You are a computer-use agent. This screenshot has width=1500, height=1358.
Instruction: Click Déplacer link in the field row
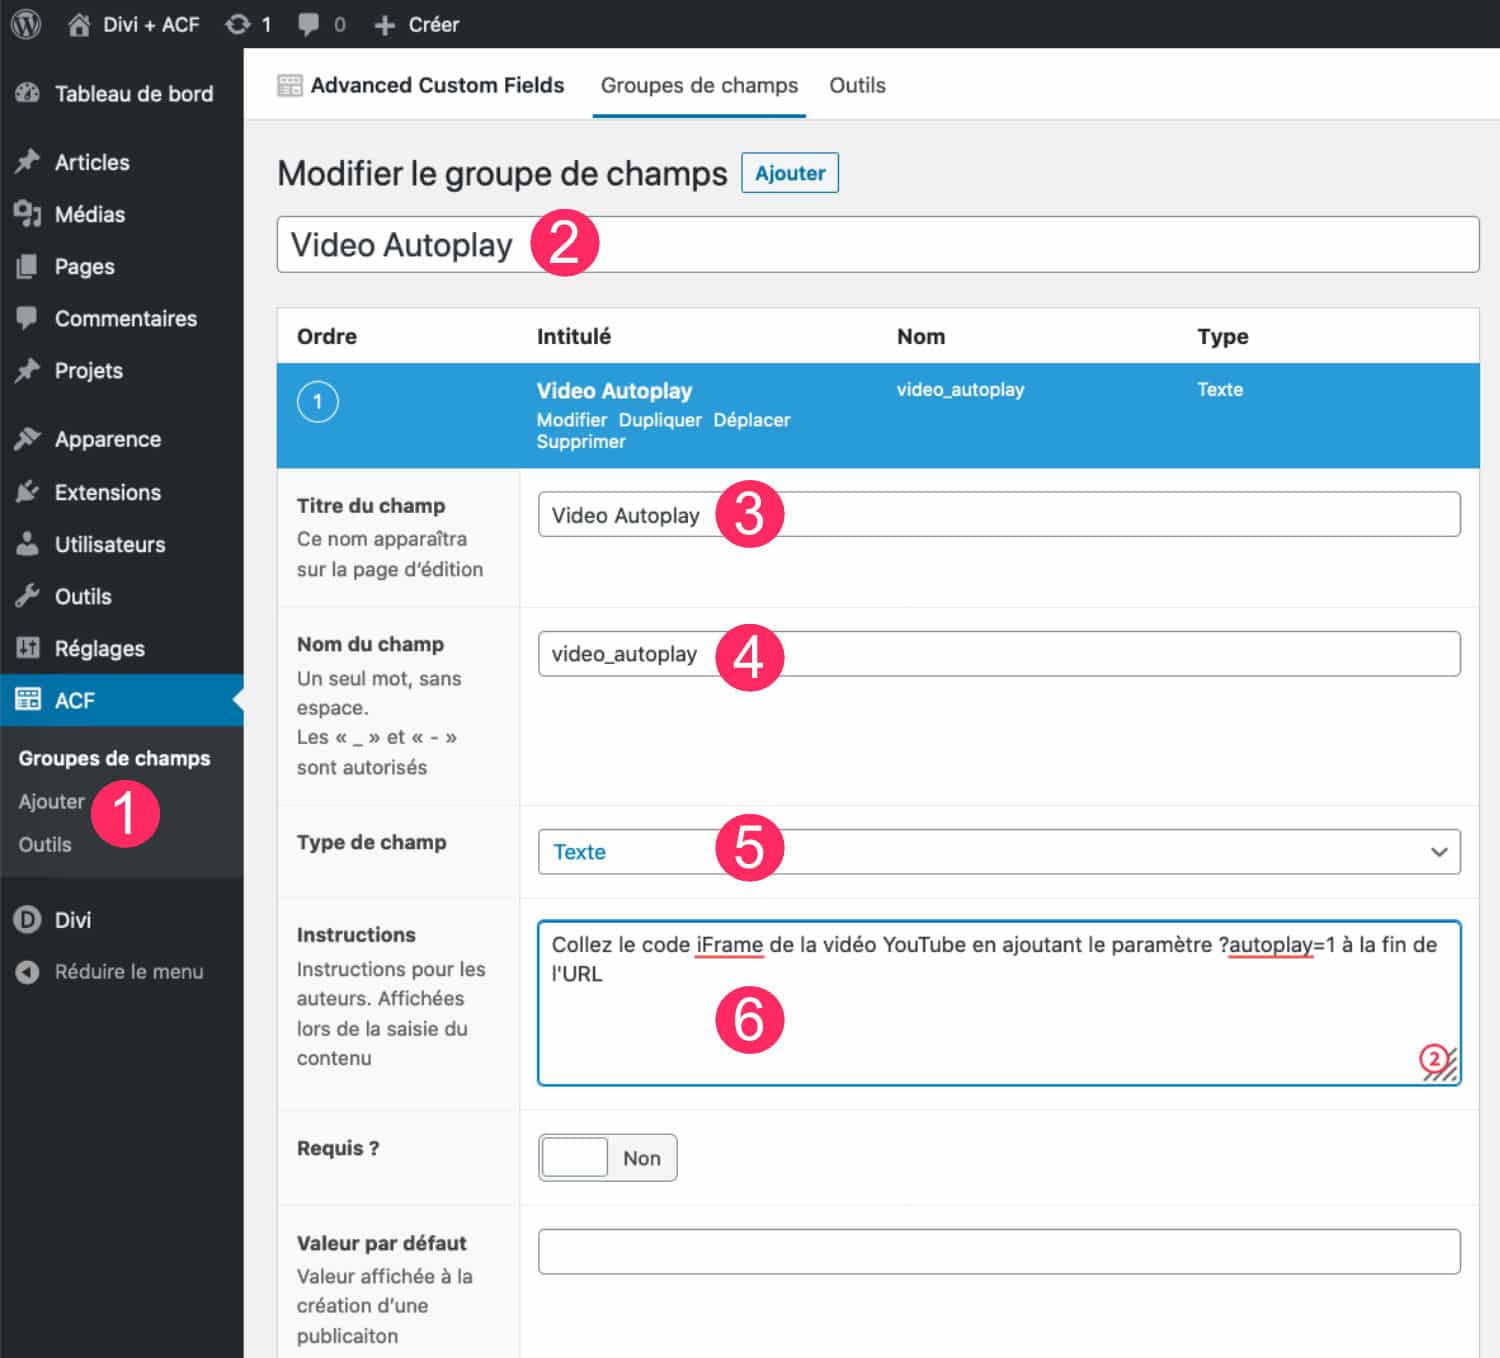[752, 420]
